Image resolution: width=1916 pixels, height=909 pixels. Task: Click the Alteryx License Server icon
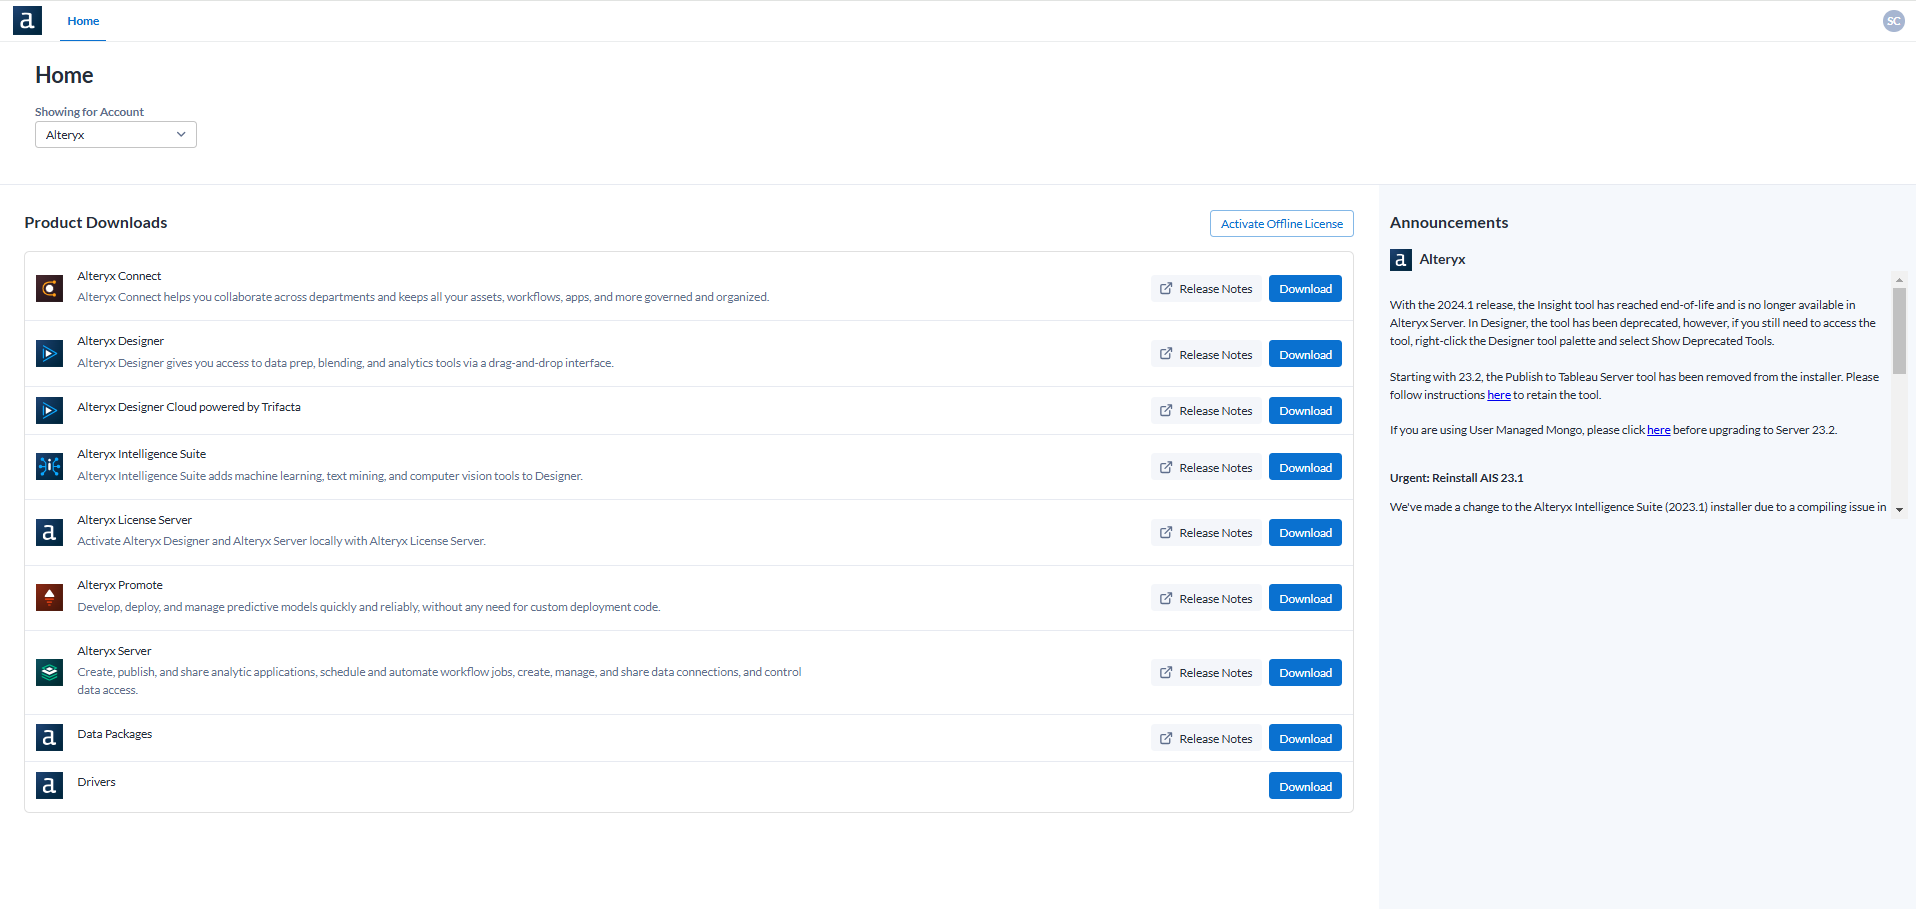[49, 532]
